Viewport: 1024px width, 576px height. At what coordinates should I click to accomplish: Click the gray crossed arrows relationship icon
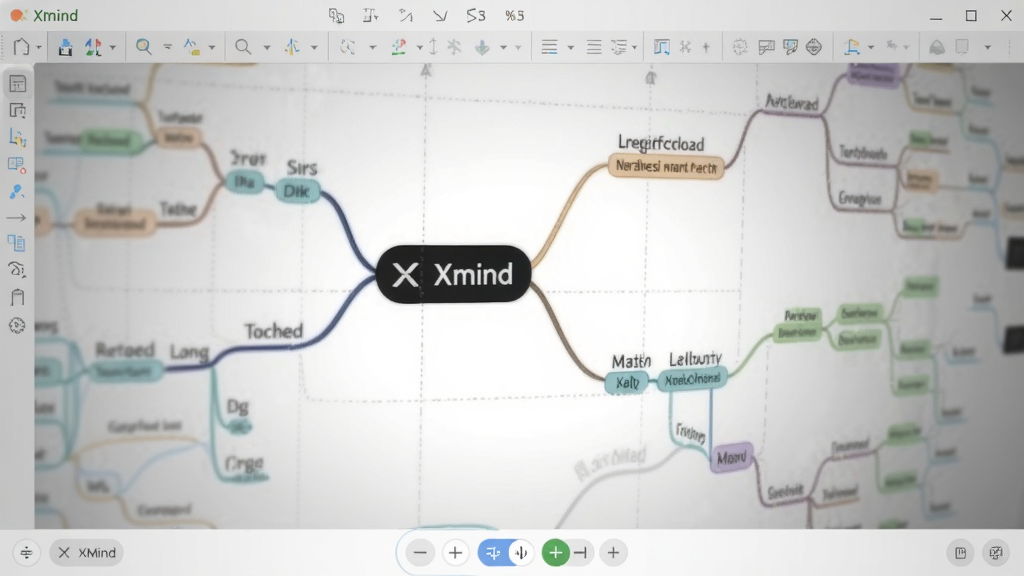pos(685,46)
